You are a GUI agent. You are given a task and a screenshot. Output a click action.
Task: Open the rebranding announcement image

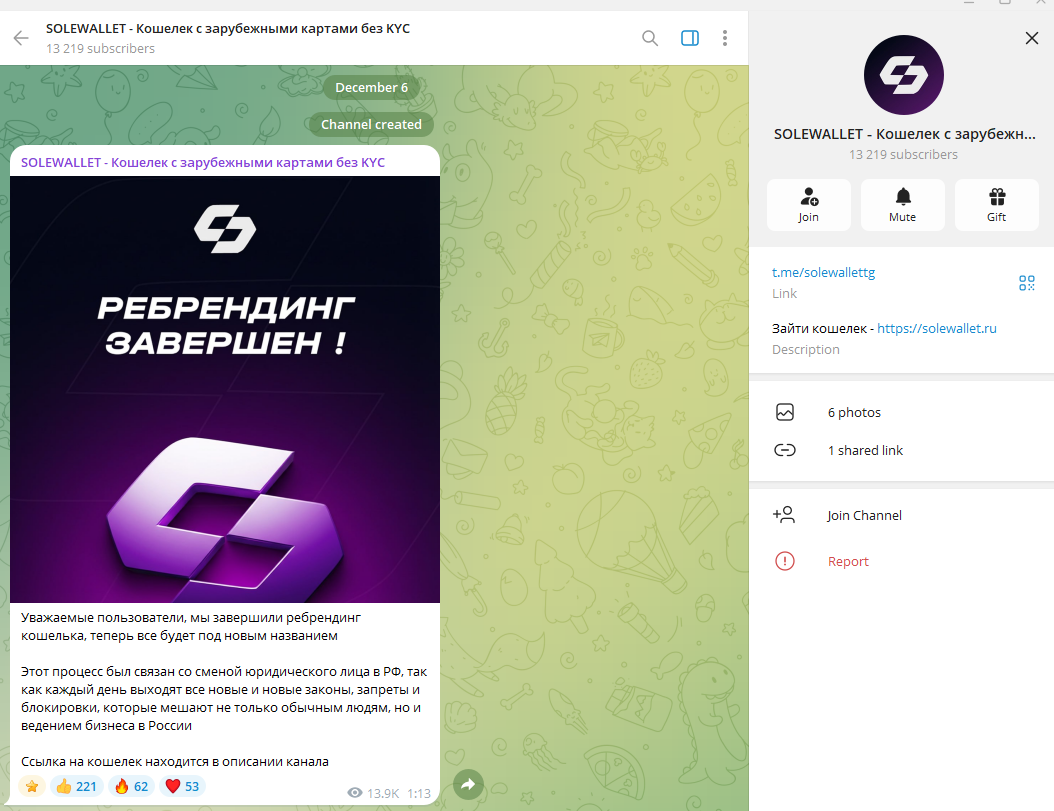pos(225,389)
